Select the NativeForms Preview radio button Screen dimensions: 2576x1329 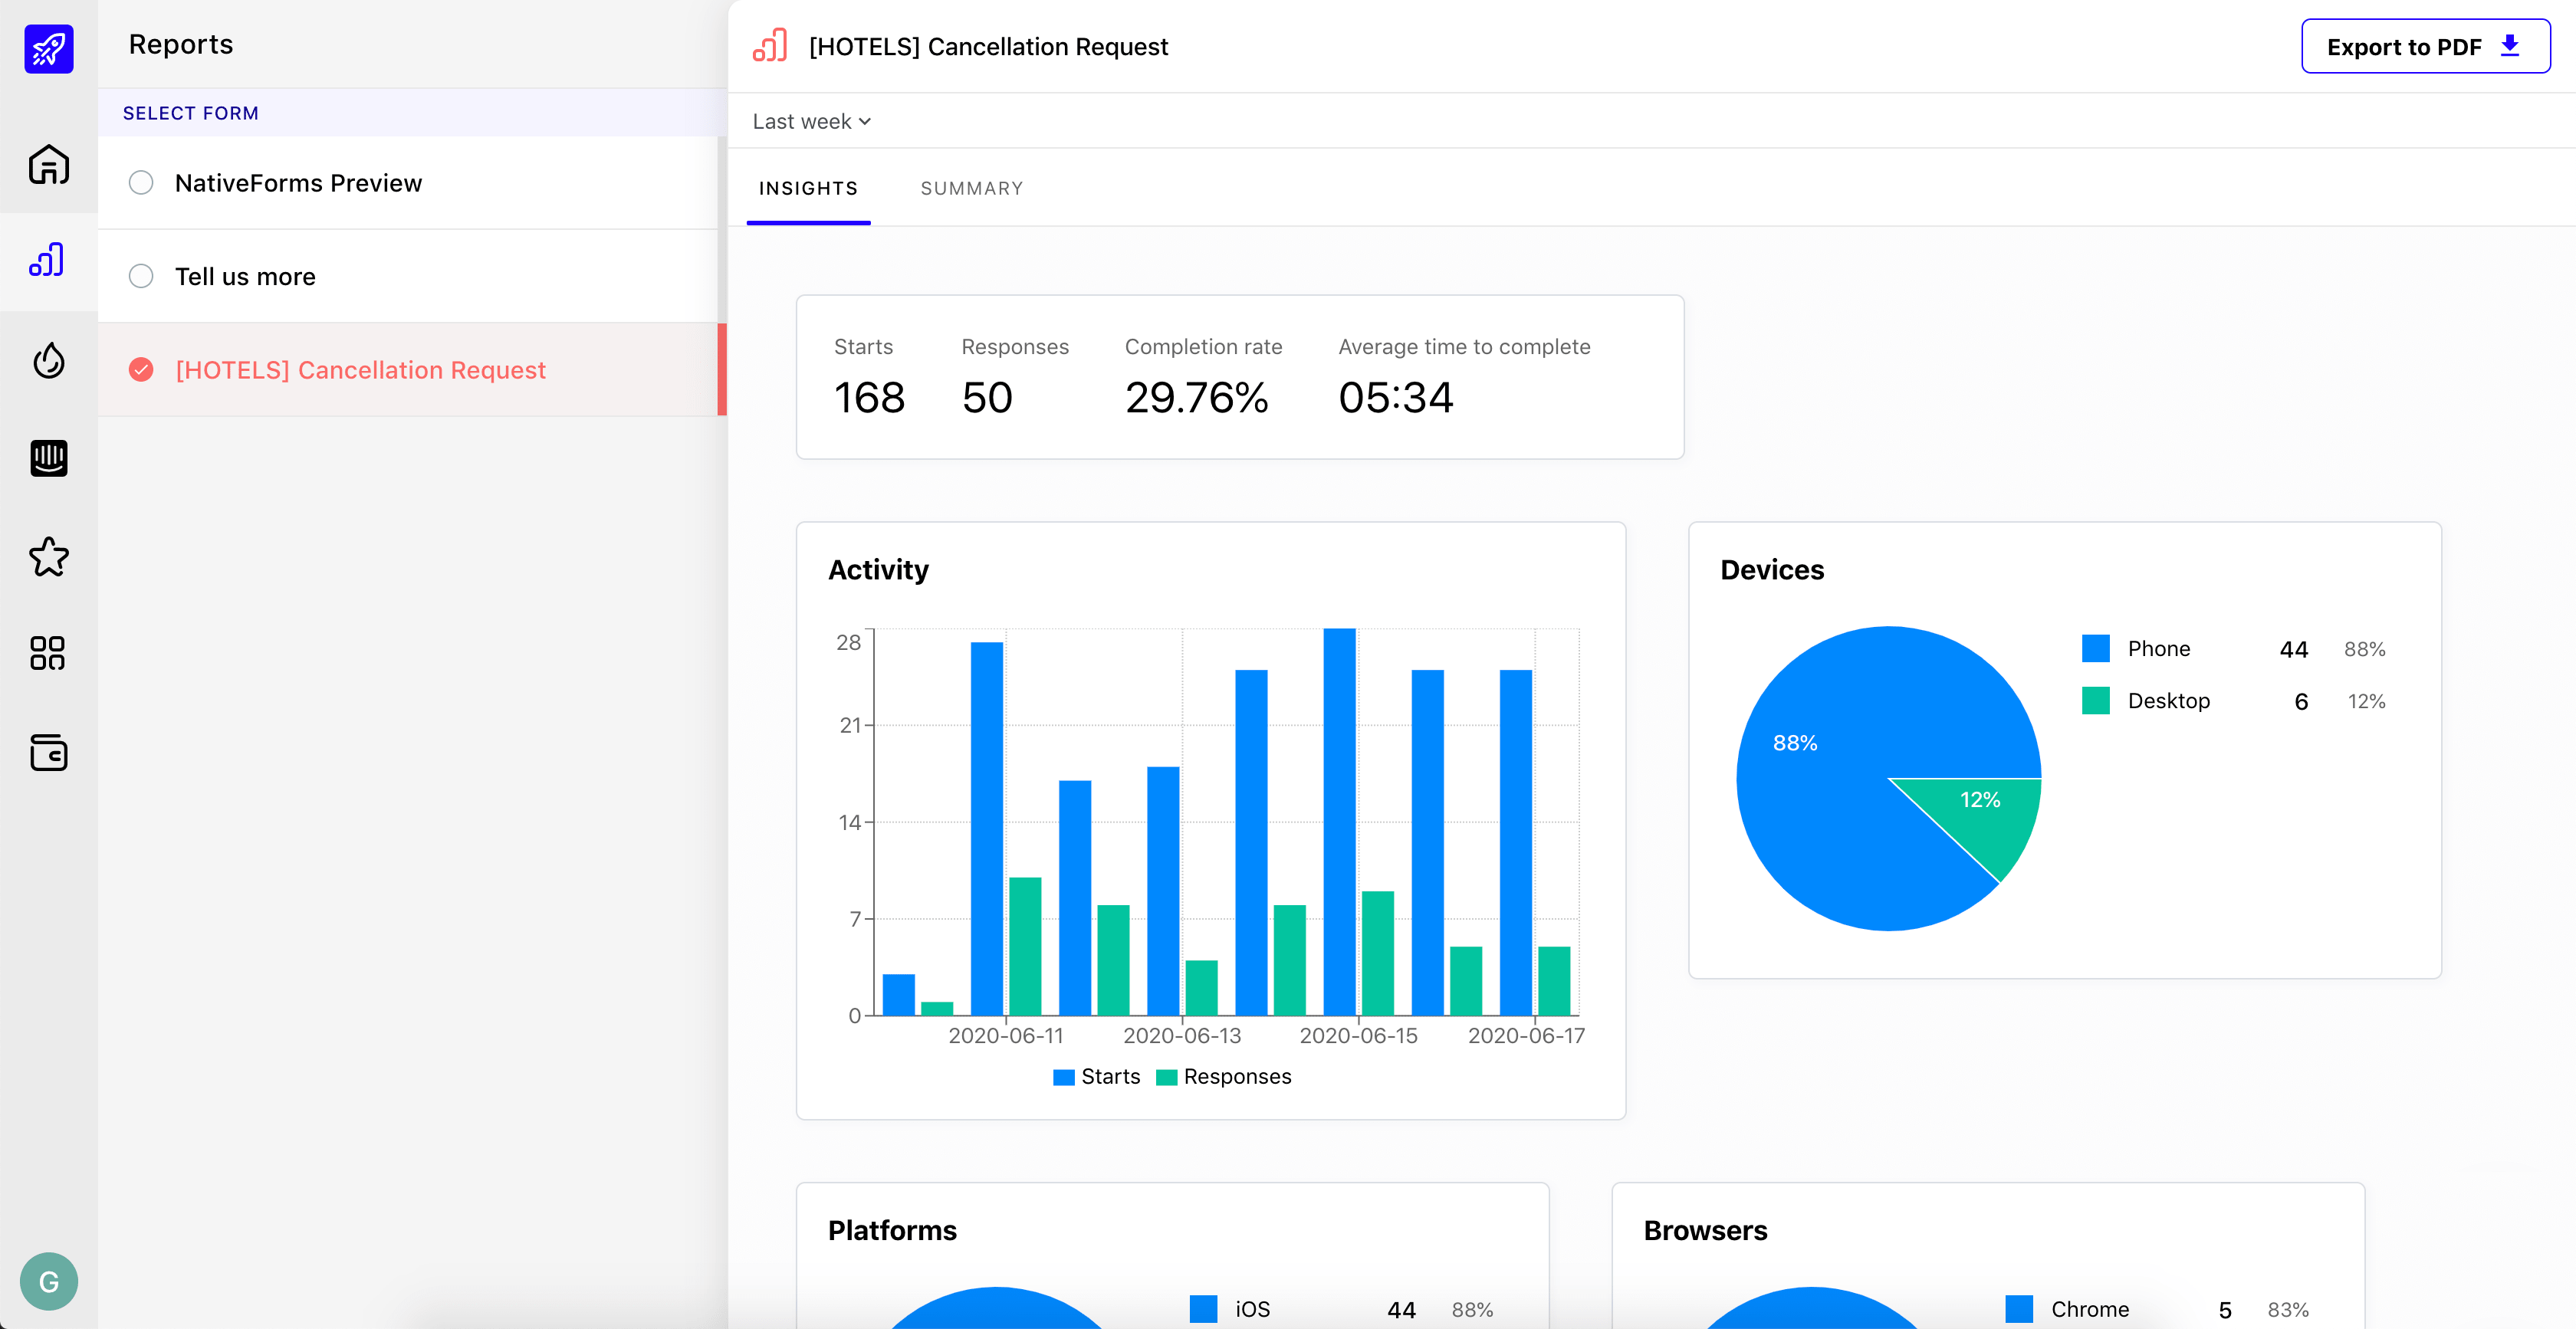pyautogui.click(x=141, y=183)
